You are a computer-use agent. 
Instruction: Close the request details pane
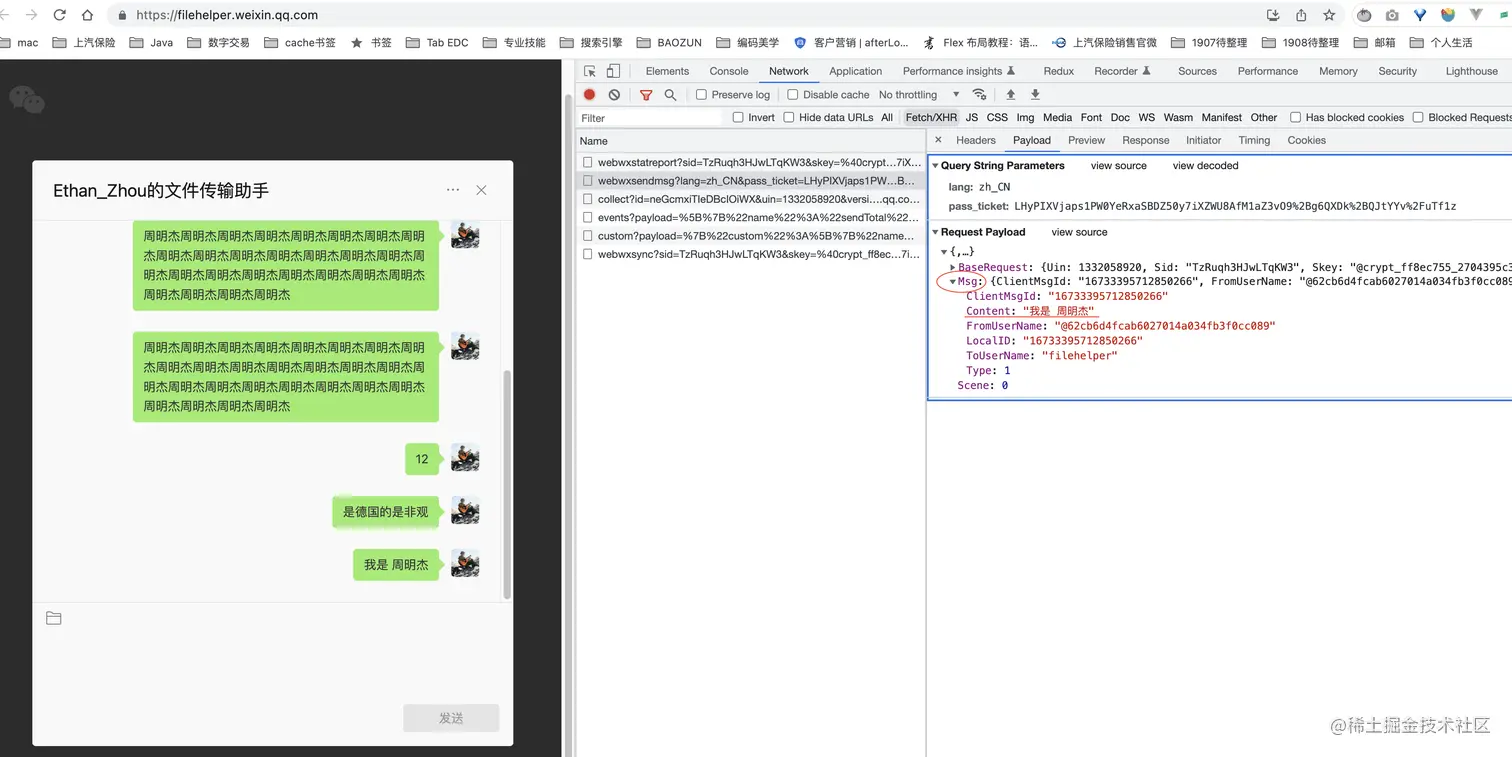point(938,140)
